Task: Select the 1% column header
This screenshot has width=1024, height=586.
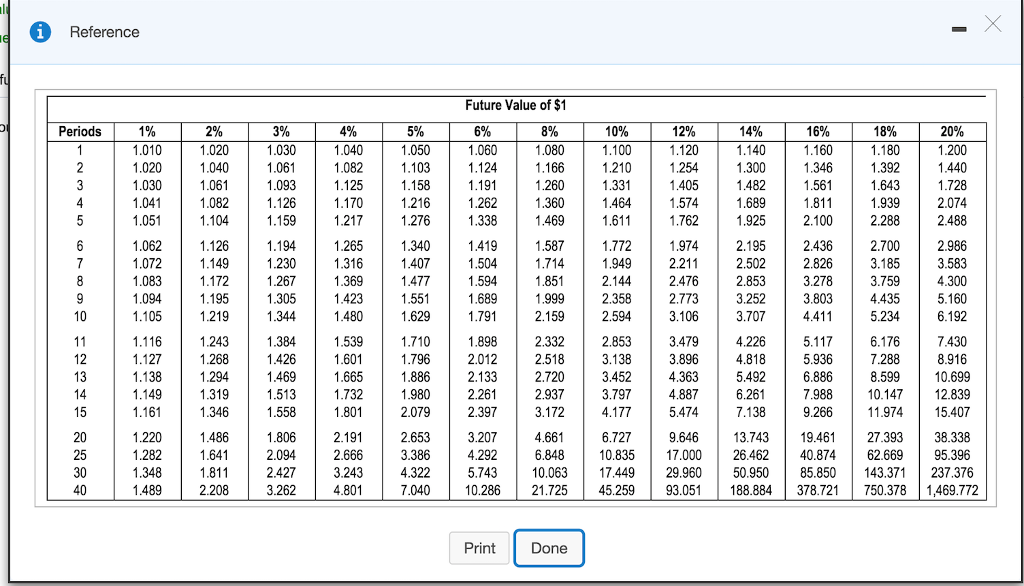Action: [x=146, y=131]
